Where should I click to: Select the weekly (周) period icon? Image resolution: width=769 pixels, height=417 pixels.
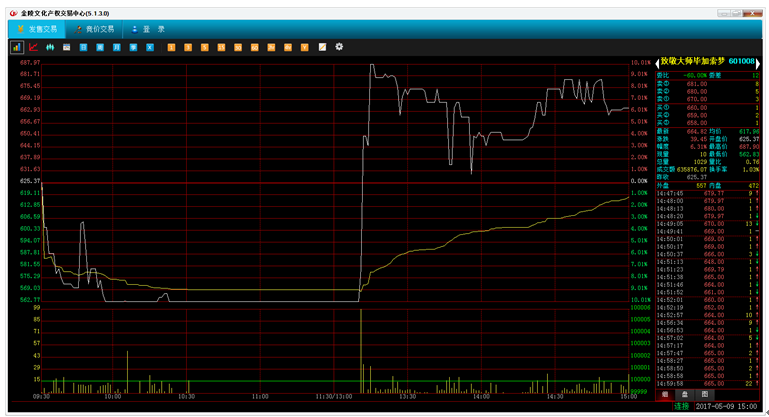pos(100,47)
